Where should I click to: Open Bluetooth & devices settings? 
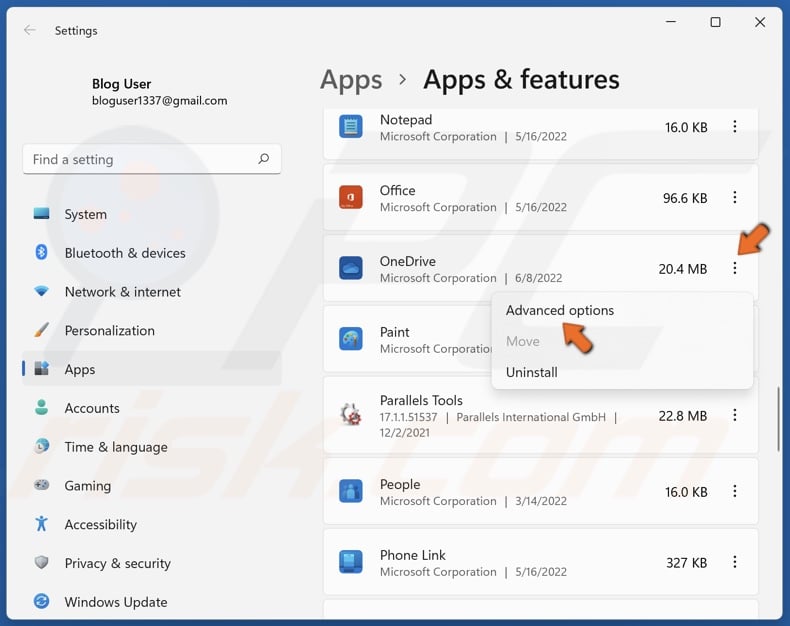pyautogui.click(x=151, y=253)
